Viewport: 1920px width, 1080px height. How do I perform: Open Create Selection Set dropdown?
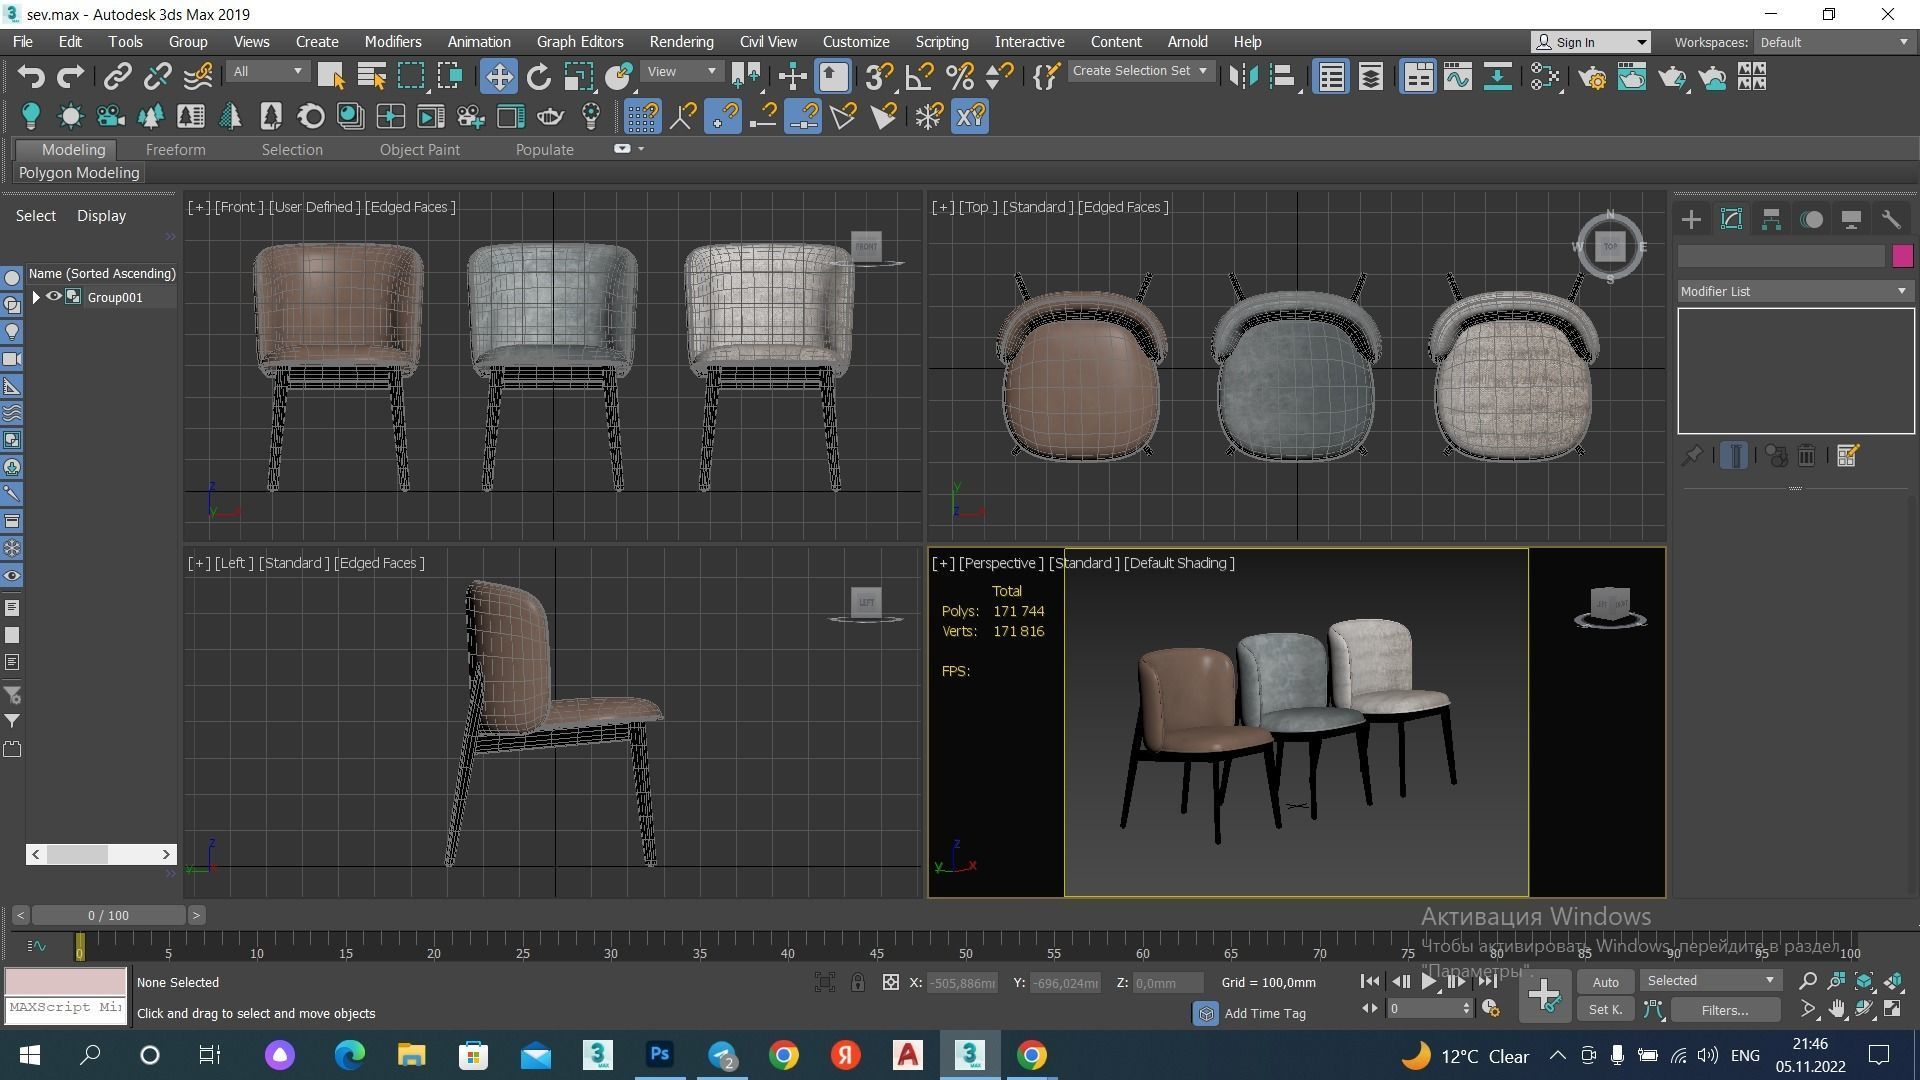point(1140,71)
